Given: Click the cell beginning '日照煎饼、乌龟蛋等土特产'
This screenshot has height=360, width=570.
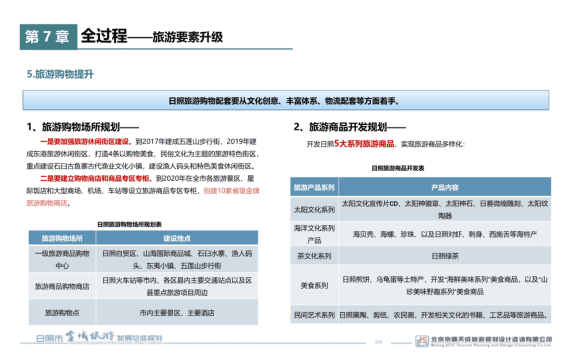Looking at the screenshot, I should pos(445,285).
